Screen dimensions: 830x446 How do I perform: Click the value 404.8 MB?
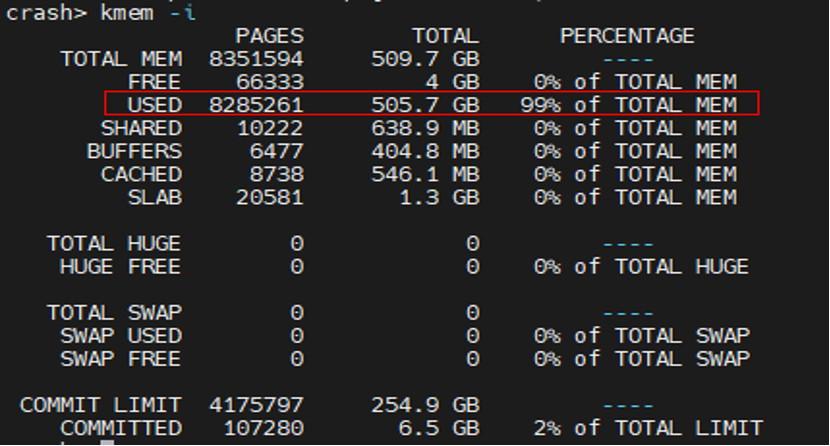point(425,151)
